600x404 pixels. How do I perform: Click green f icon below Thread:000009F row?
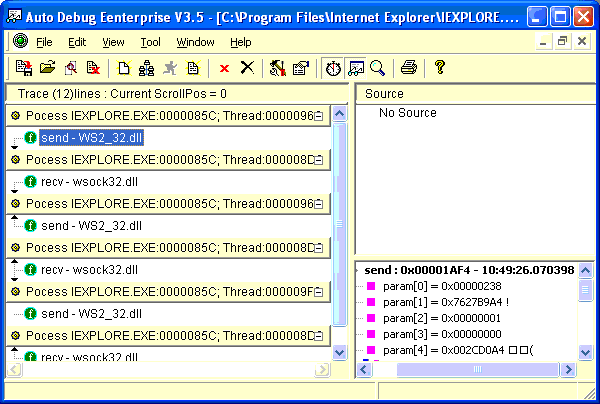(31, 314)
